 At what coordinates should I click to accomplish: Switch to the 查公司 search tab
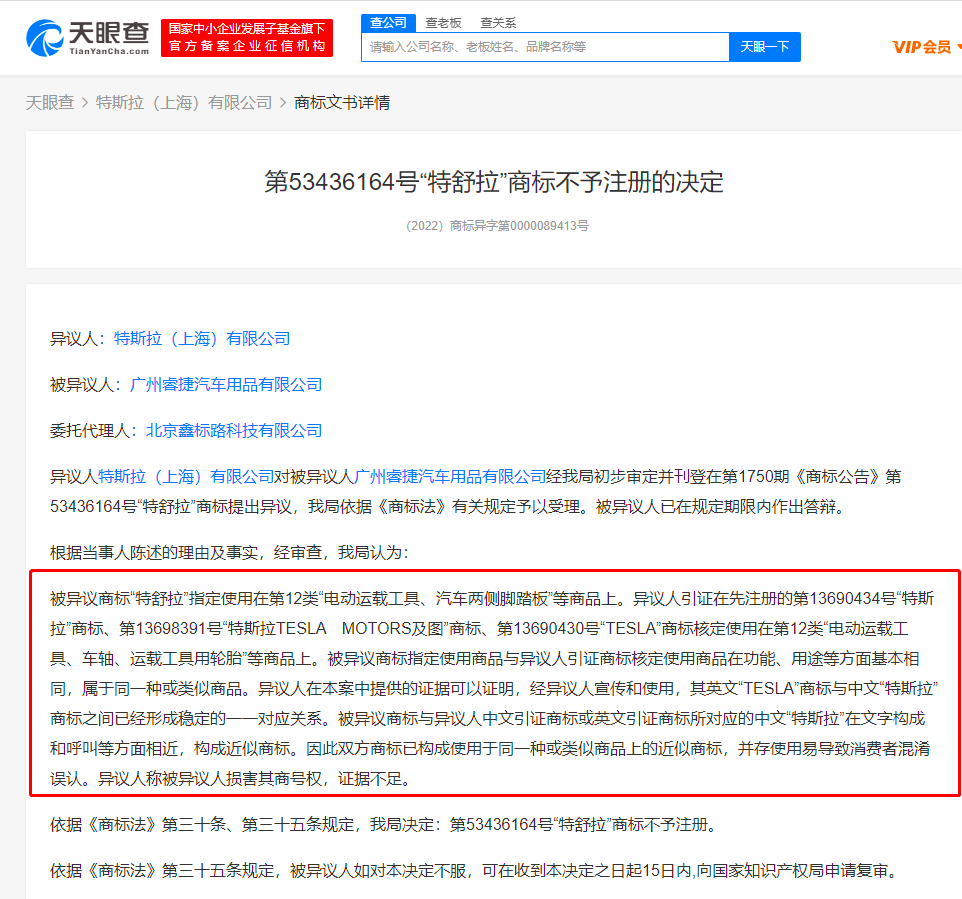click(x=388, y=22)
